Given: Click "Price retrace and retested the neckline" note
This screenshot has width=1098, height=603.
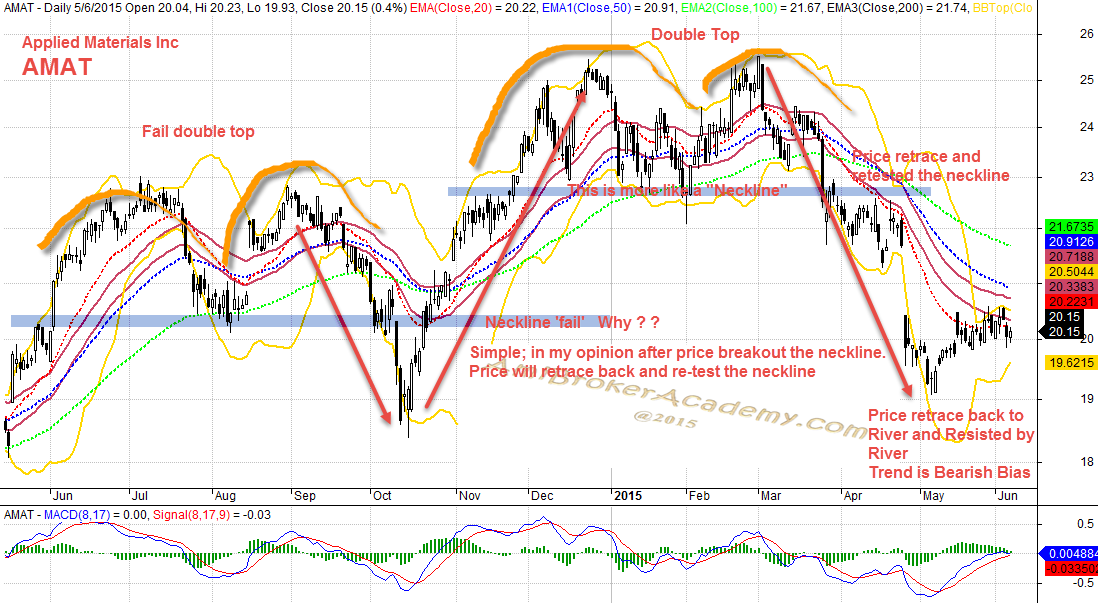Looking at the screenshot, I should pos(931,166).
